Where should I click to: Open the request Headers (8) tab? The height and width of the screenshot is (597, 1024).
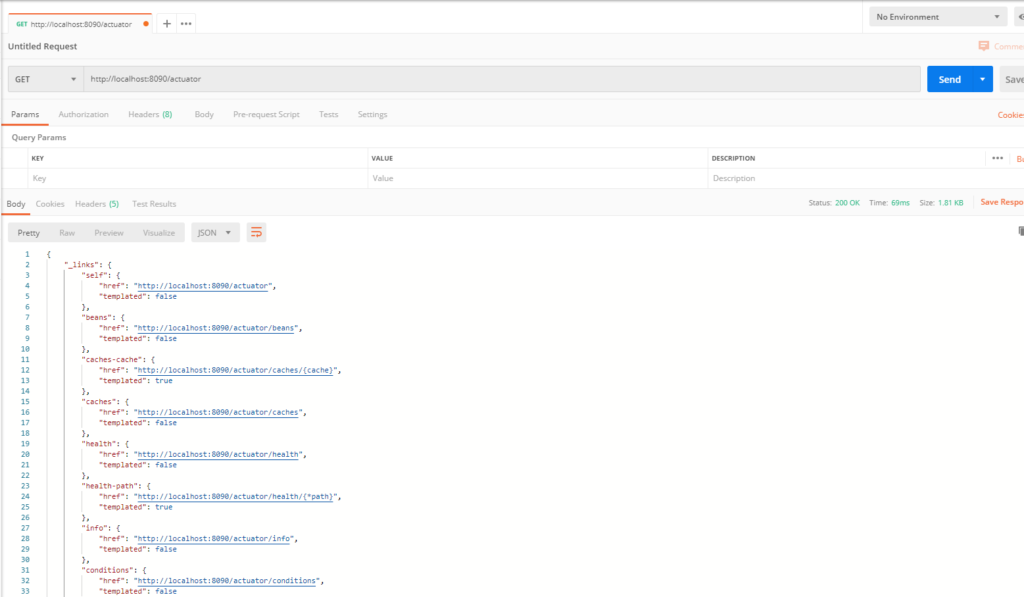[150, 114]
